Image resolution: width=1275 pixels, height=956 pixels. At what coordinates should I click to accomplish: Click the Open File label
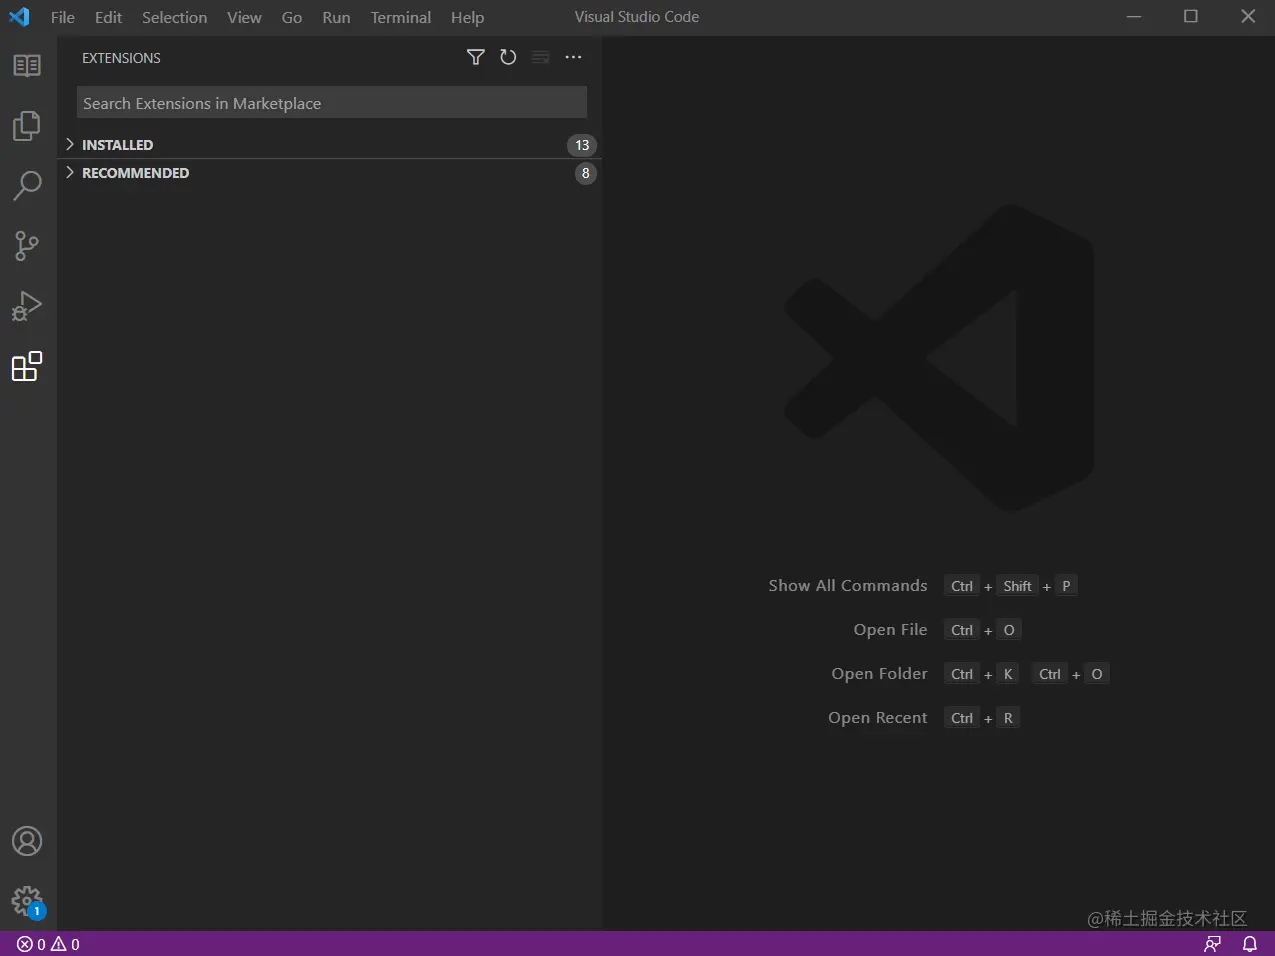pos(890,630)
